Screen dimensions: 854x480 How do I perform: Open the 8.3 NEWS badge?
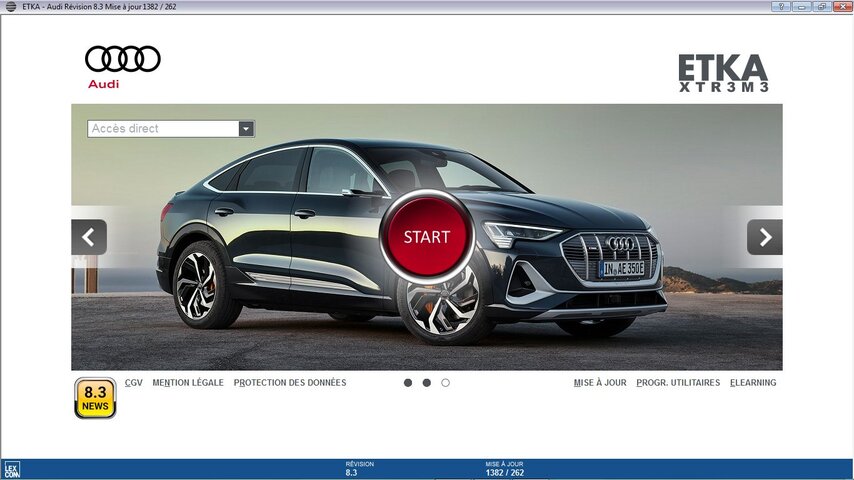[95, 398]
